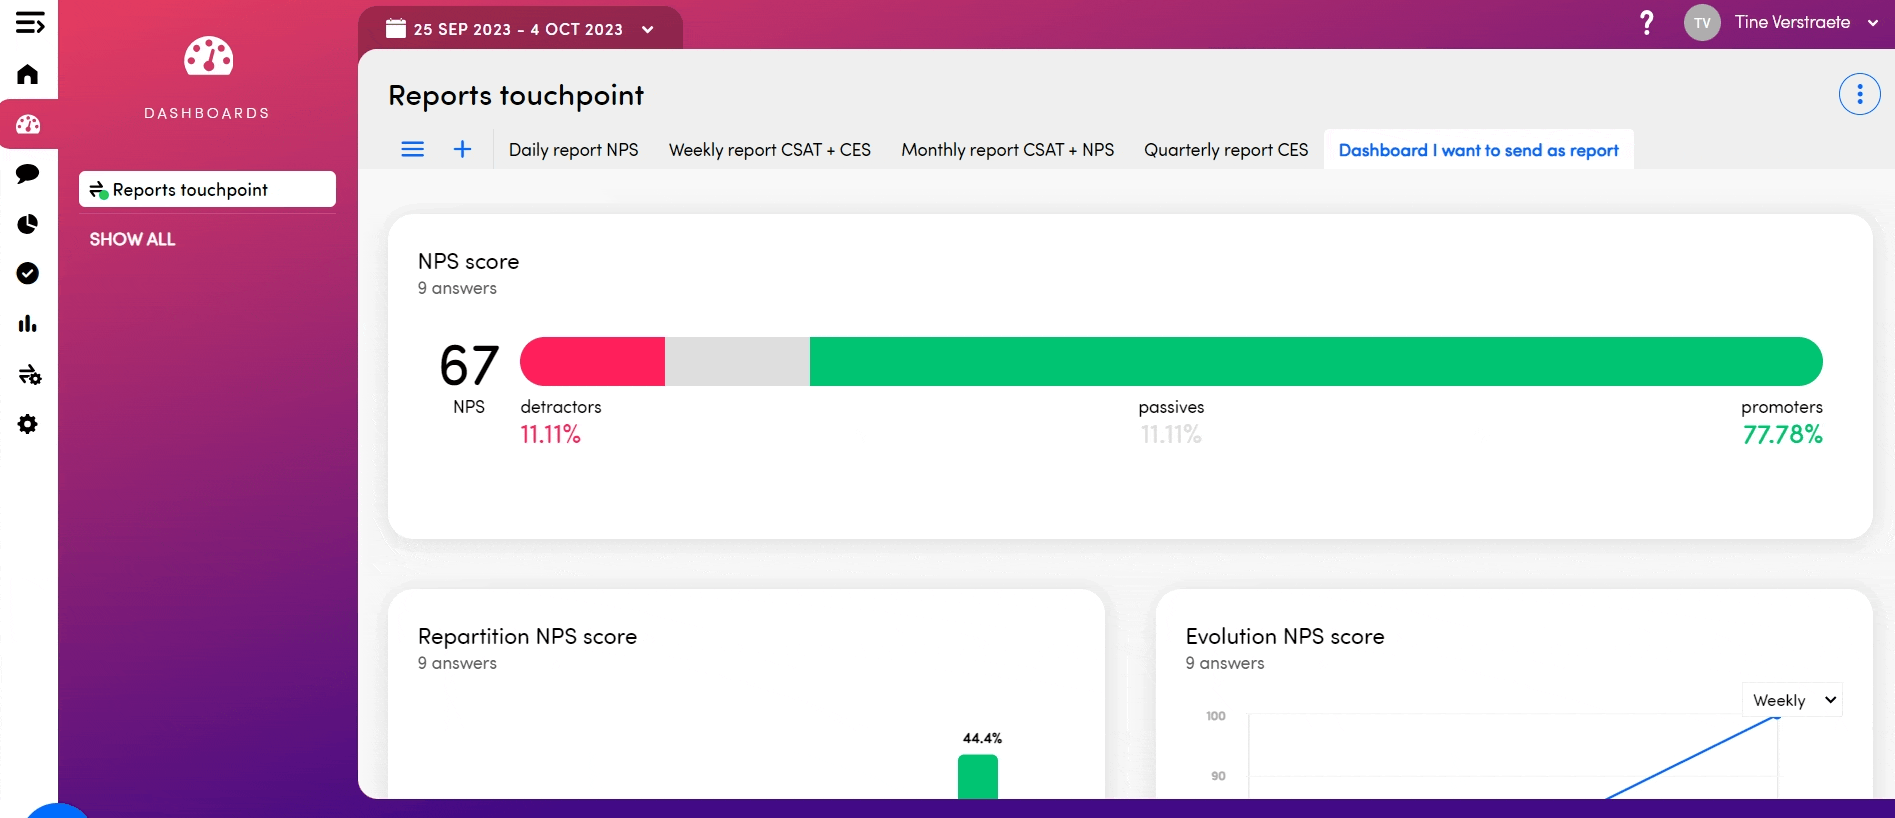Click the settings gear sidebar icon
1895x818 pixels.
tap(28, 425)
